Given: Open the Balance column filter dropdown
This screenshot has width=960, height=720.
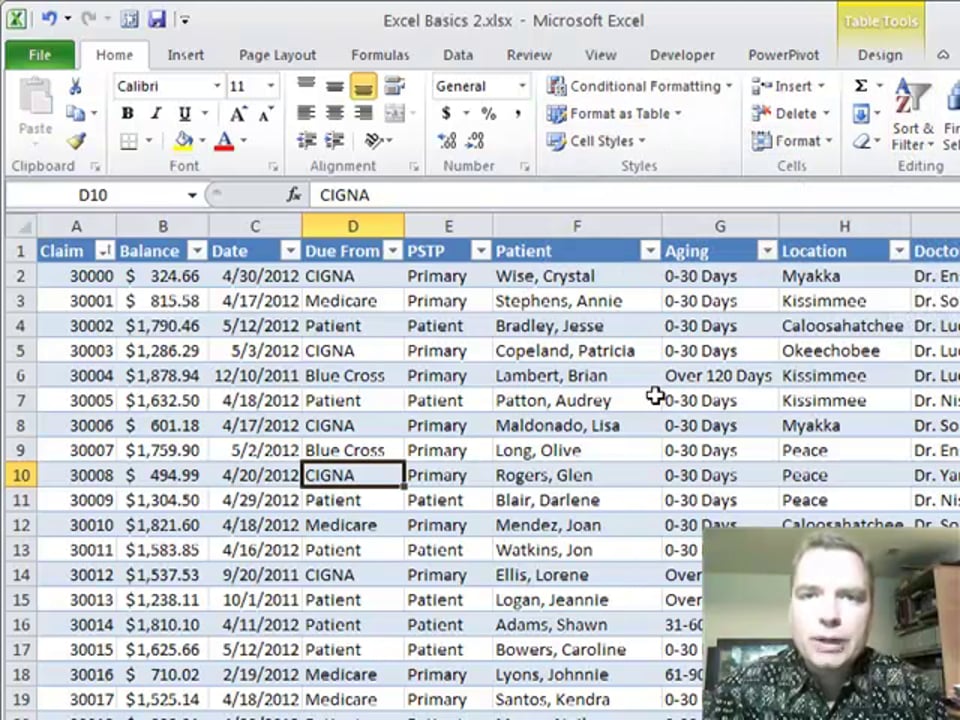Looking at the screenshot, I should 197,250.
